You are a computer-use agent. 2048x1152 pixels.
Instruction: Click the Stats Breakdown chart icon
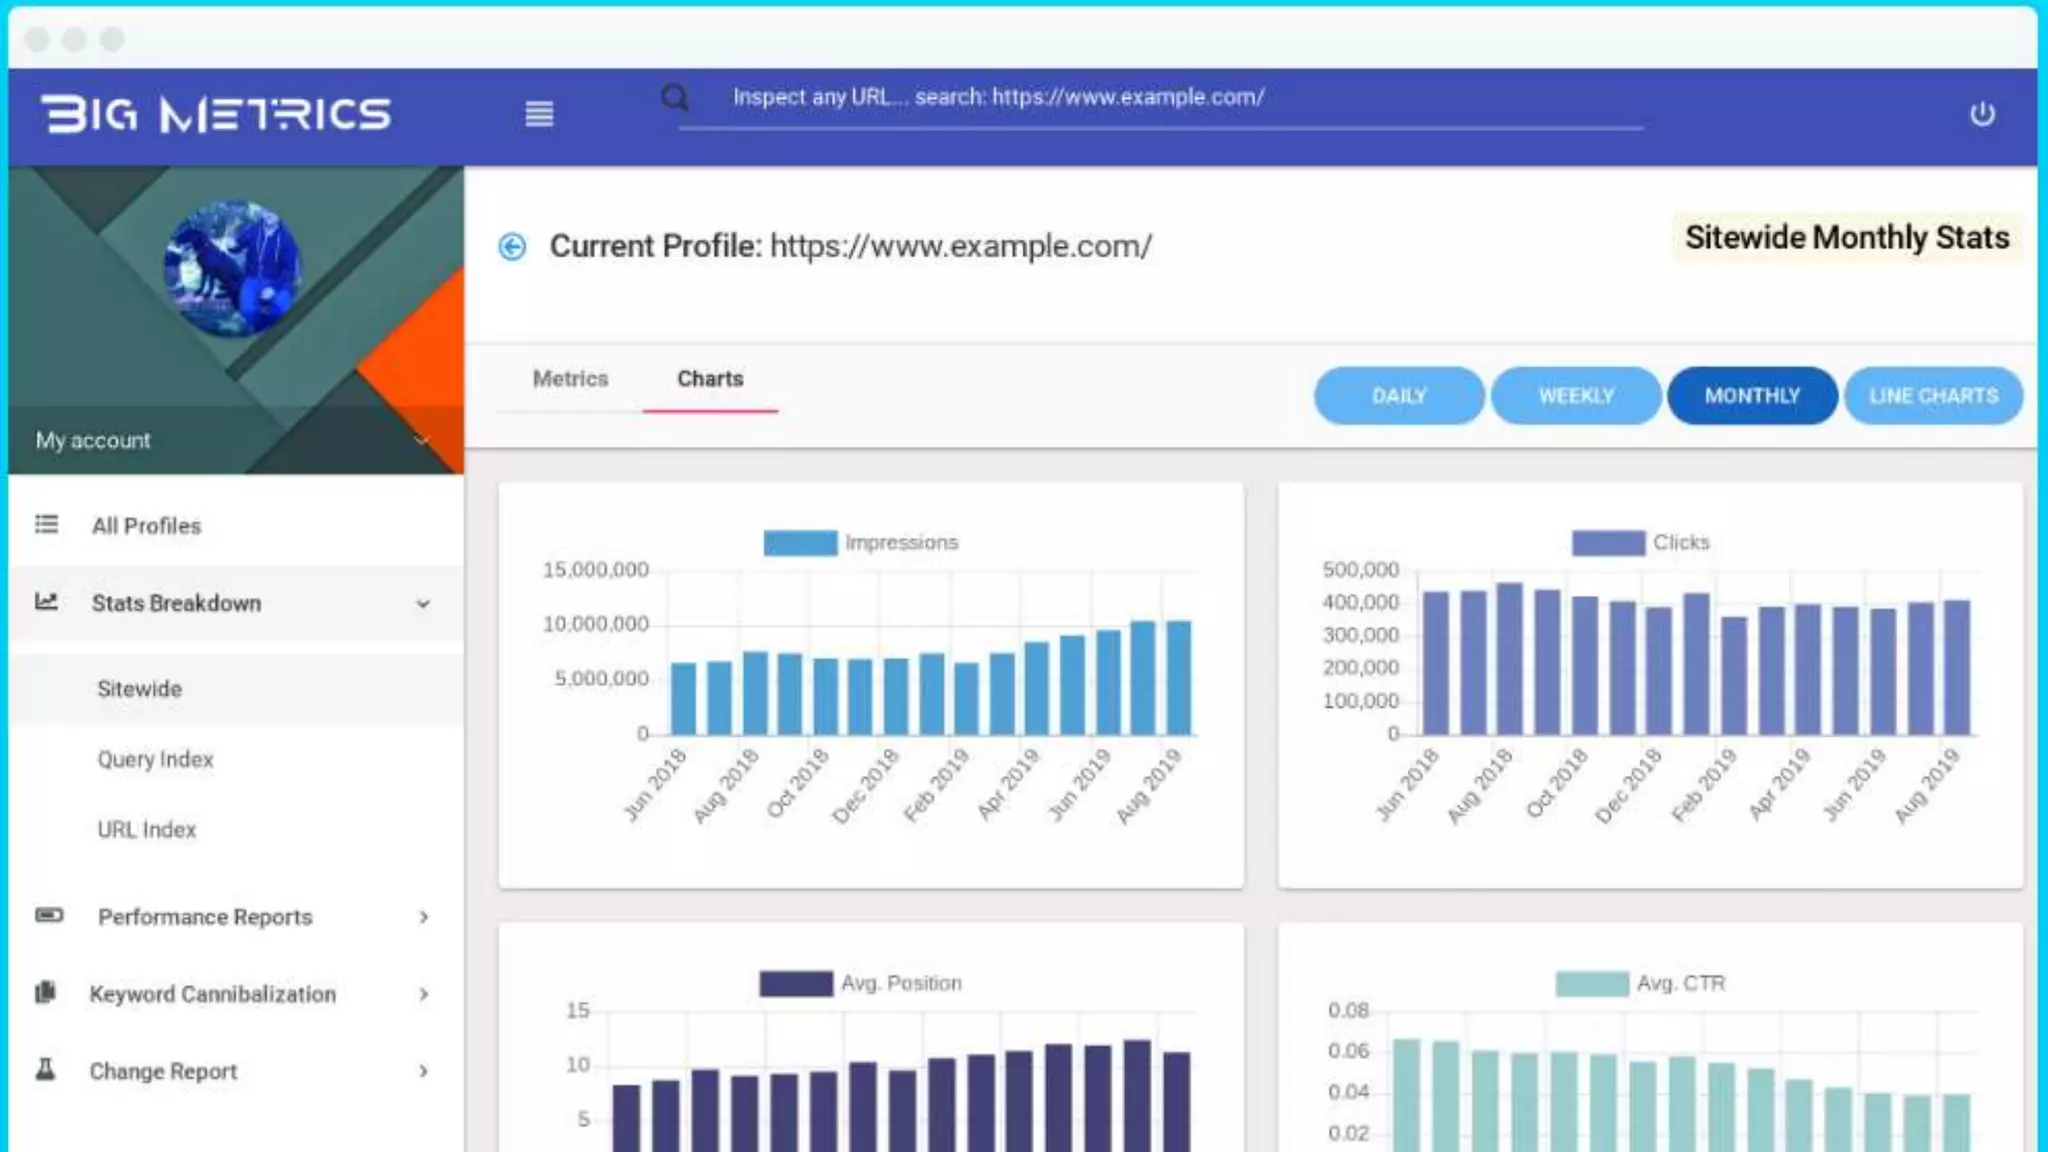(x=46, y=602)
